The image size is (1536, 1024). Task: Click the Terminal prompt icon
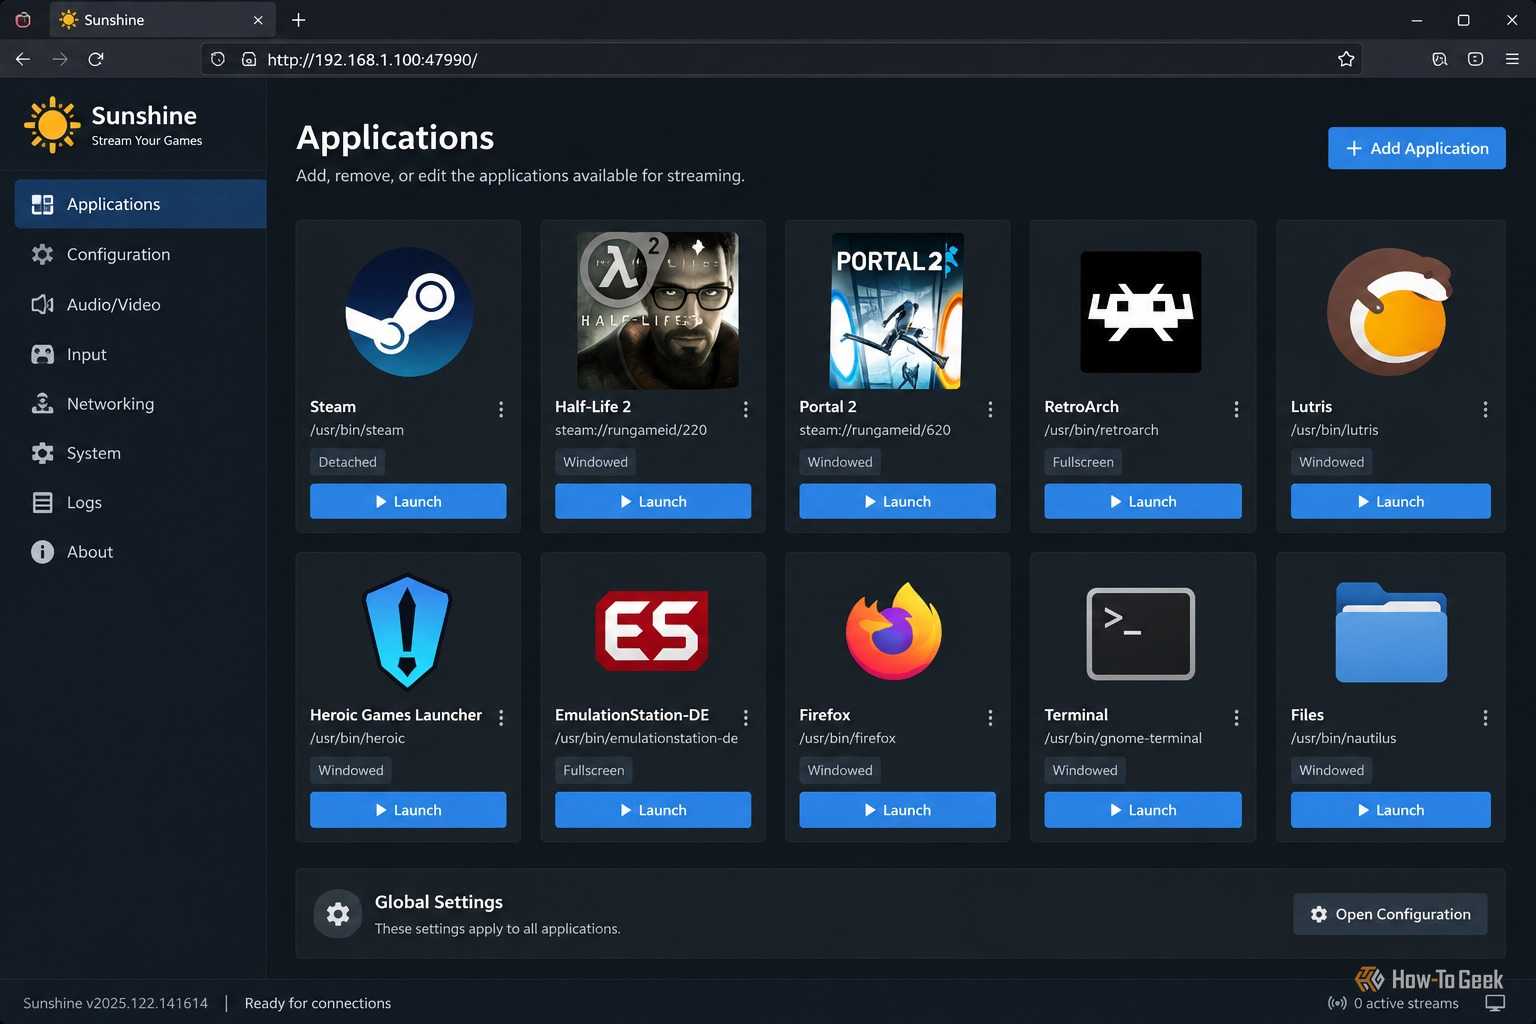[1141, 633]
